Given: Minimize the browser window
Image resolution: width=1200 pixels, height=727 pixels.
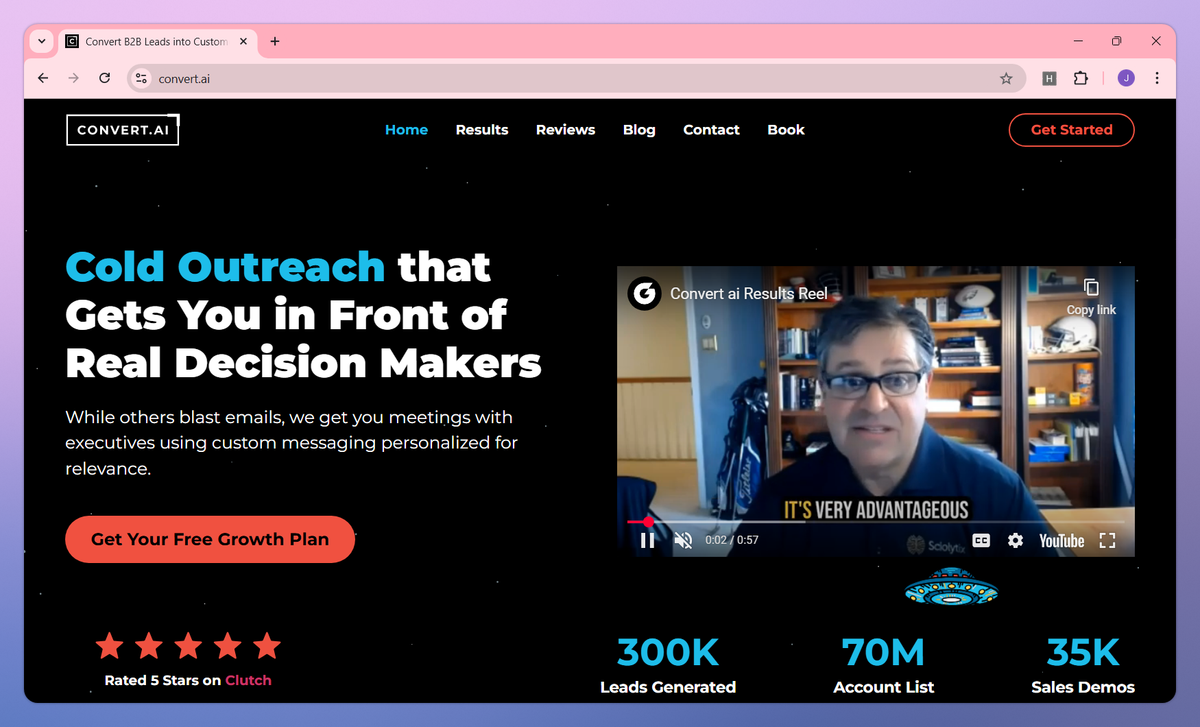Looking at the screenshot, I should coord(1078,41).
